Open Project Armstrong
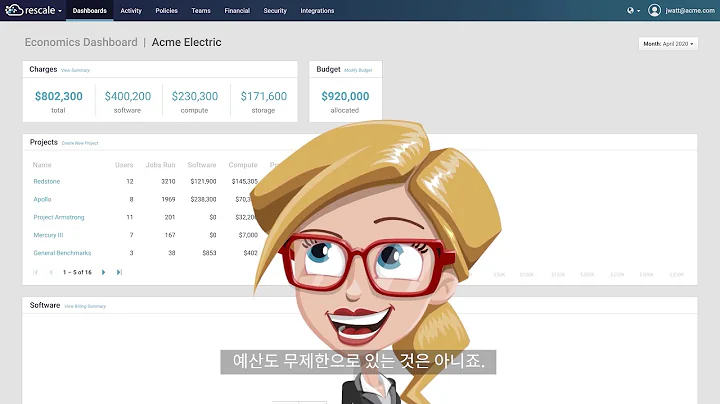The height and width of the screenshot is (404, 720). (59, 217)
